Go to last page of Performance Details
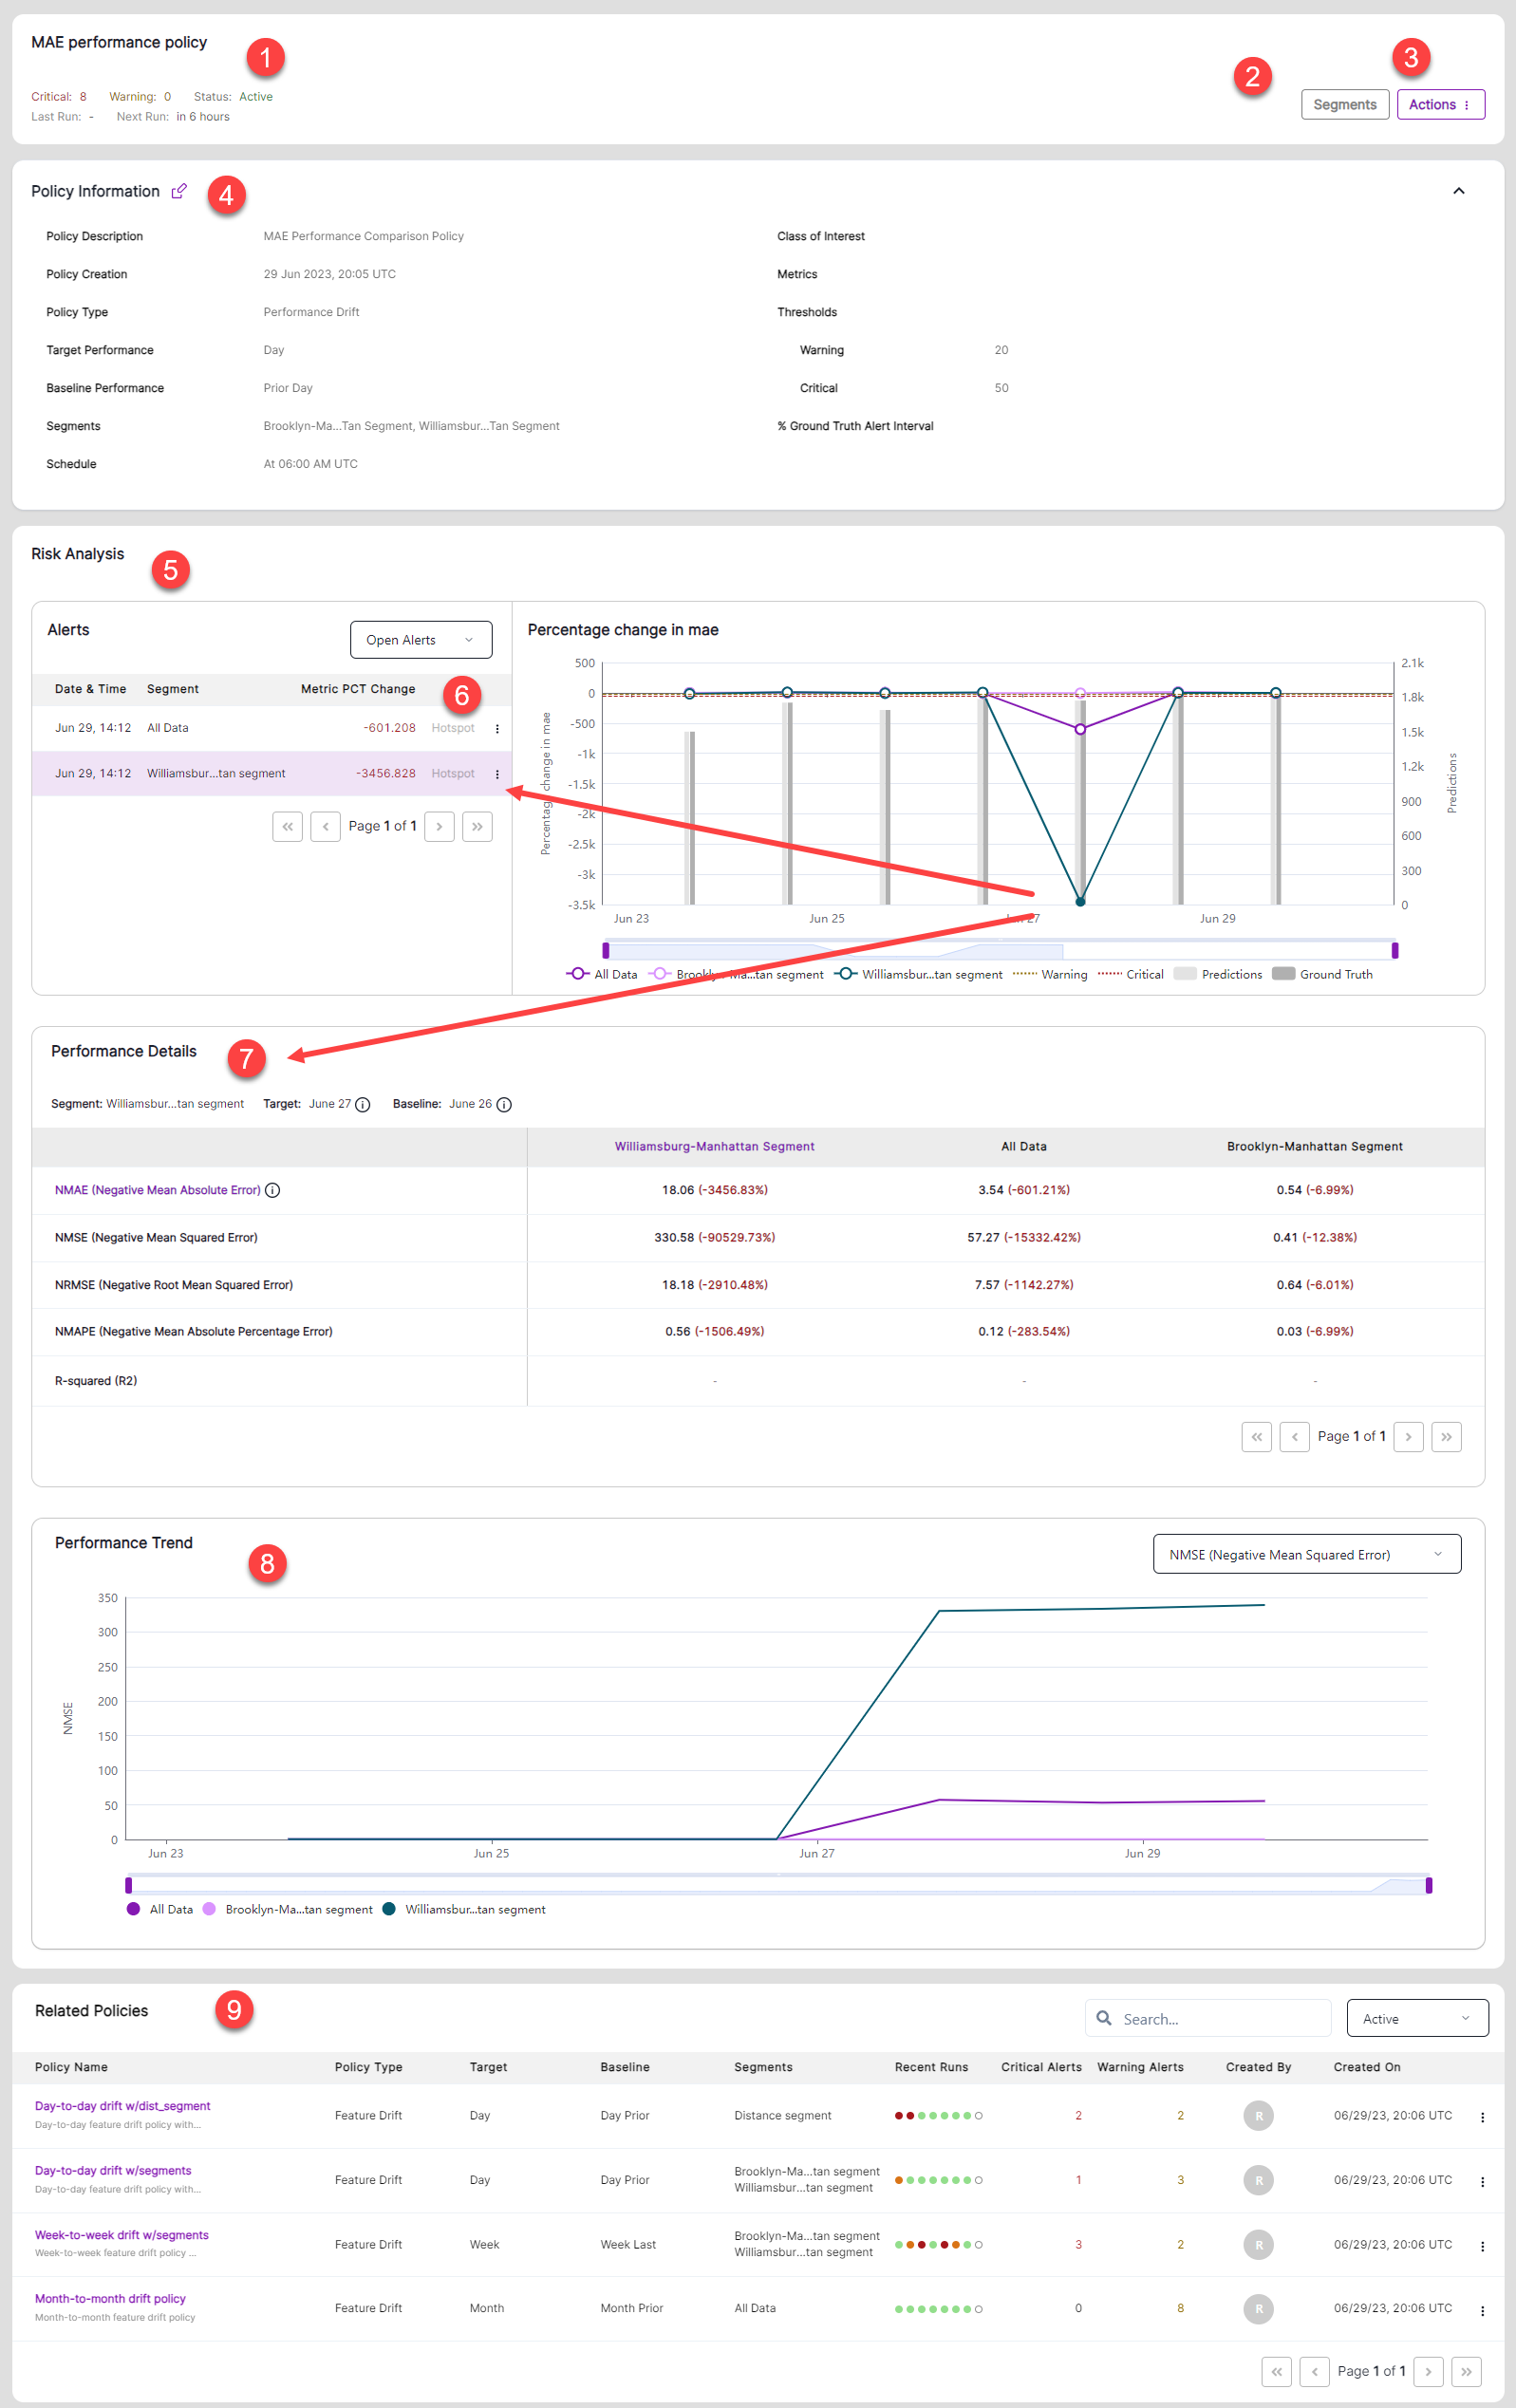This screenshot has height=2408, width=1516. click(1447, 1437)
